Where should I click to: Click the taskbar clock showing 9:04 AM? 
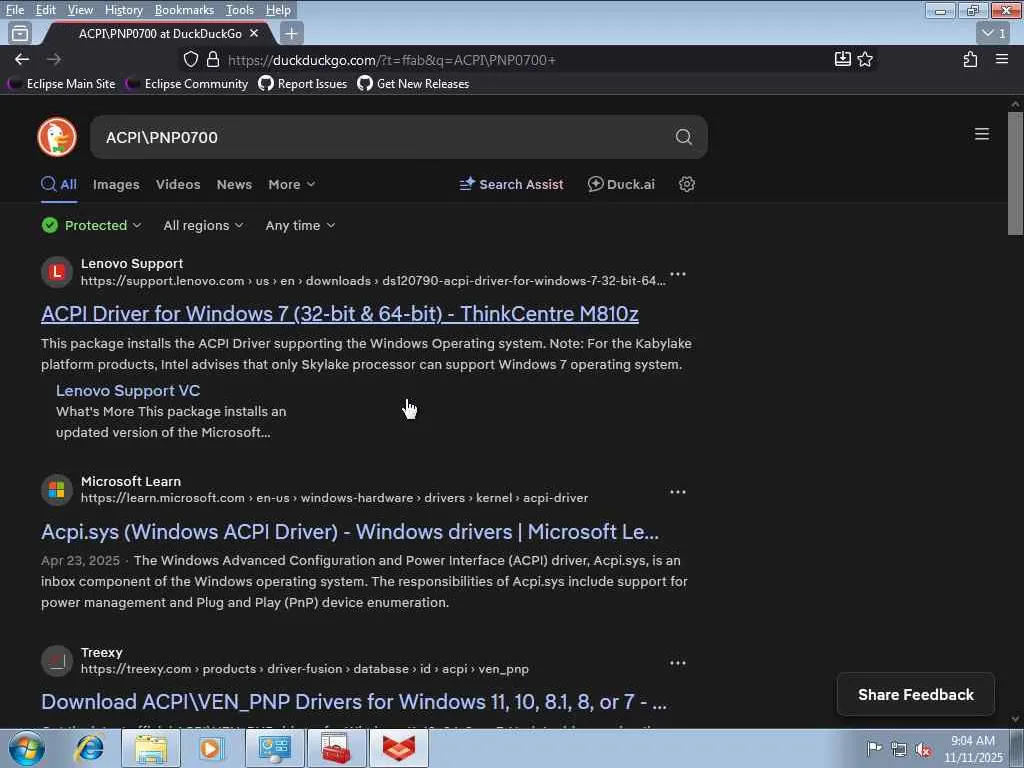973,748
